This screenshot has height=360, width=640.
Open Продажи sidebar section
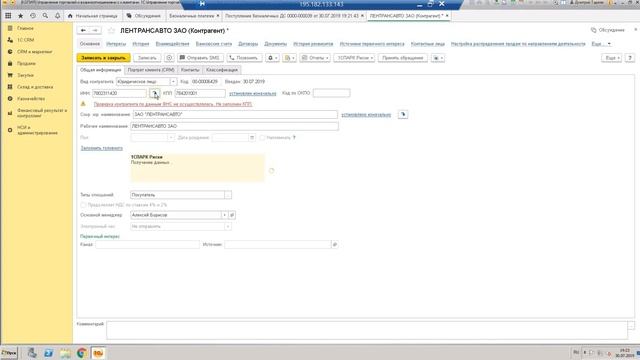click(26, 64)
